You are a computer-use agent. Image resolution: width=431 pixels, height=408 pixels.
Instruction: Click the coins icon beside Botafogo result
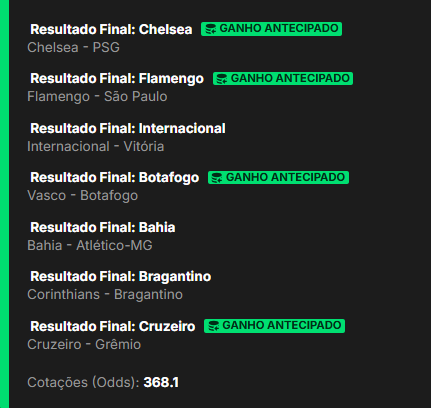[217, 178]
